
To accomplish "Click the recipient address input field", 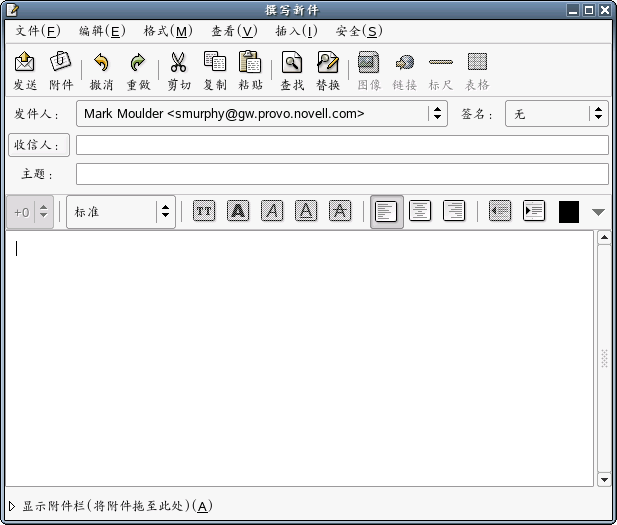I will click(342, 145).
